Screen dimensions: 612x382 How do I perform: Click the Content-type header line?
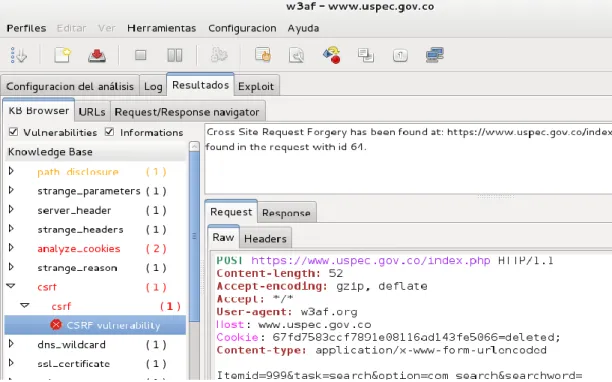[381, 350]
